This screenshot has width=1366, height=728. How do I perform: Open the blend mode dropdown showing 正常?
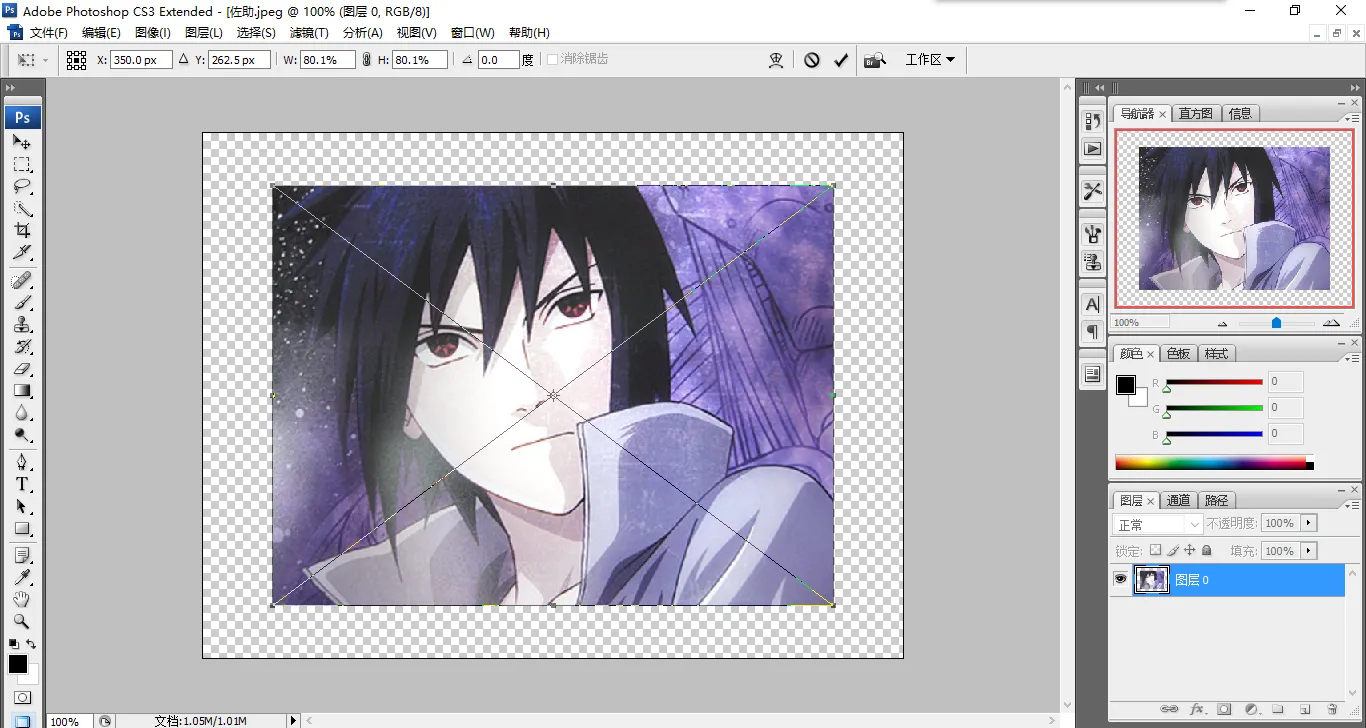1158,524
